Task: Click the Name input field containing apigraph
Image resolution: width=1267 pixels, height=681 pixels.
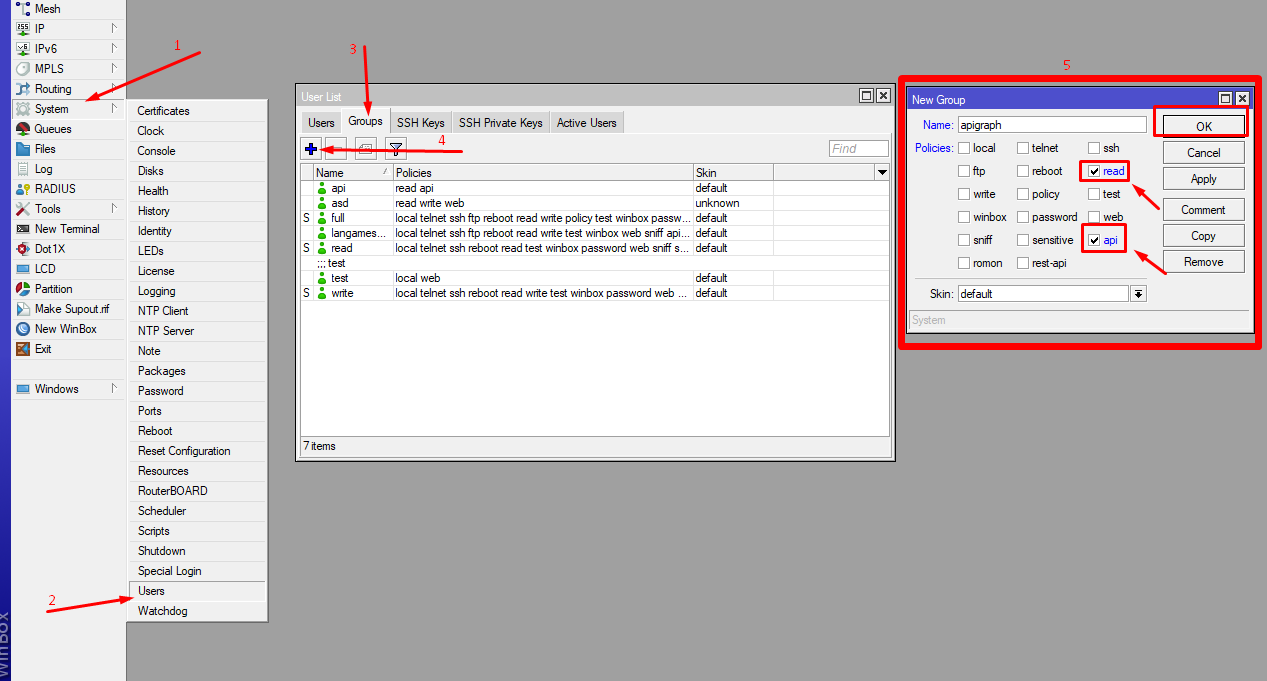Action: click(x=1051, y=125)
